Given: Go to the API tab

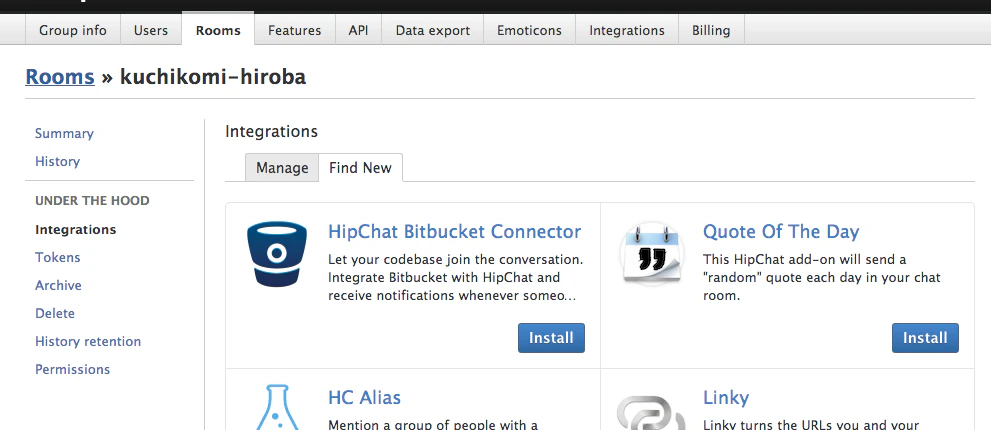Looking at the screenshot, I should point(358,30).
